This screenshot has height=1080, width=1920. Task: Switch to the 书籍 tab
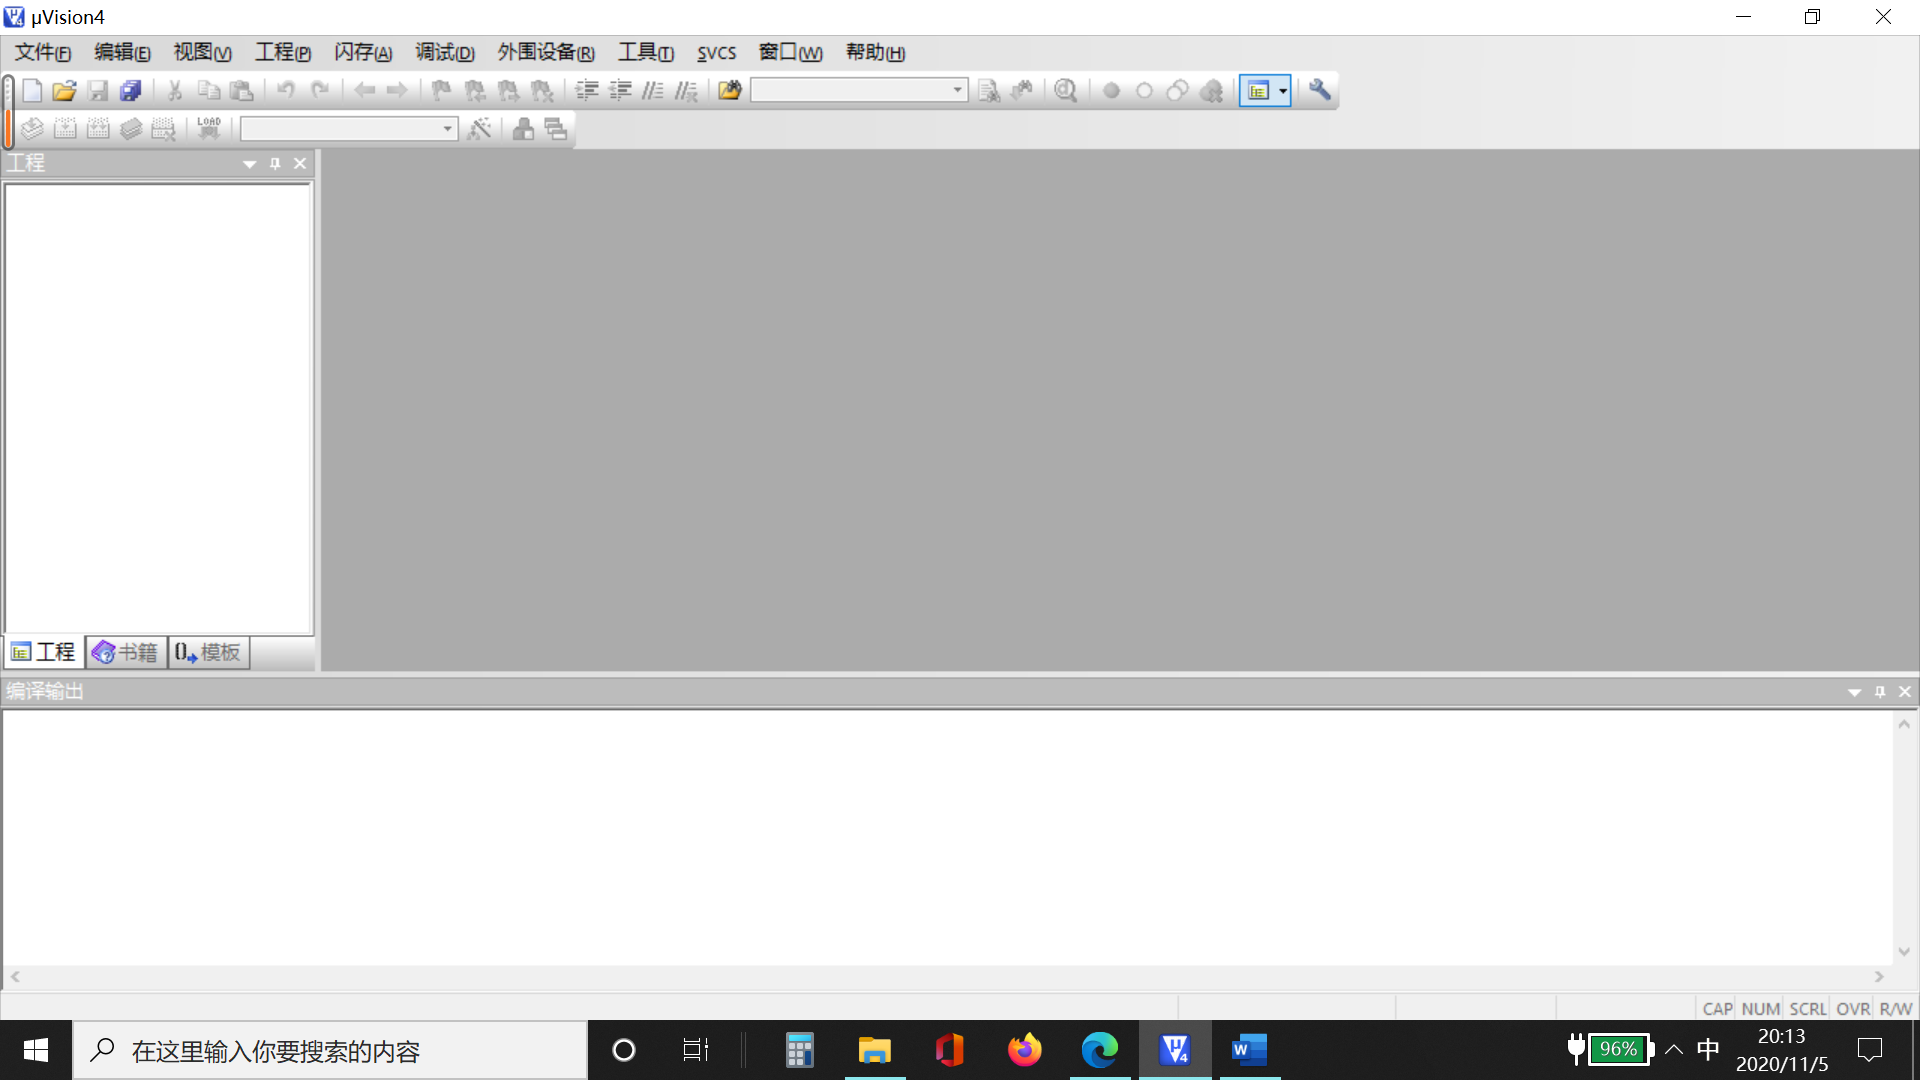coord(126,652)
